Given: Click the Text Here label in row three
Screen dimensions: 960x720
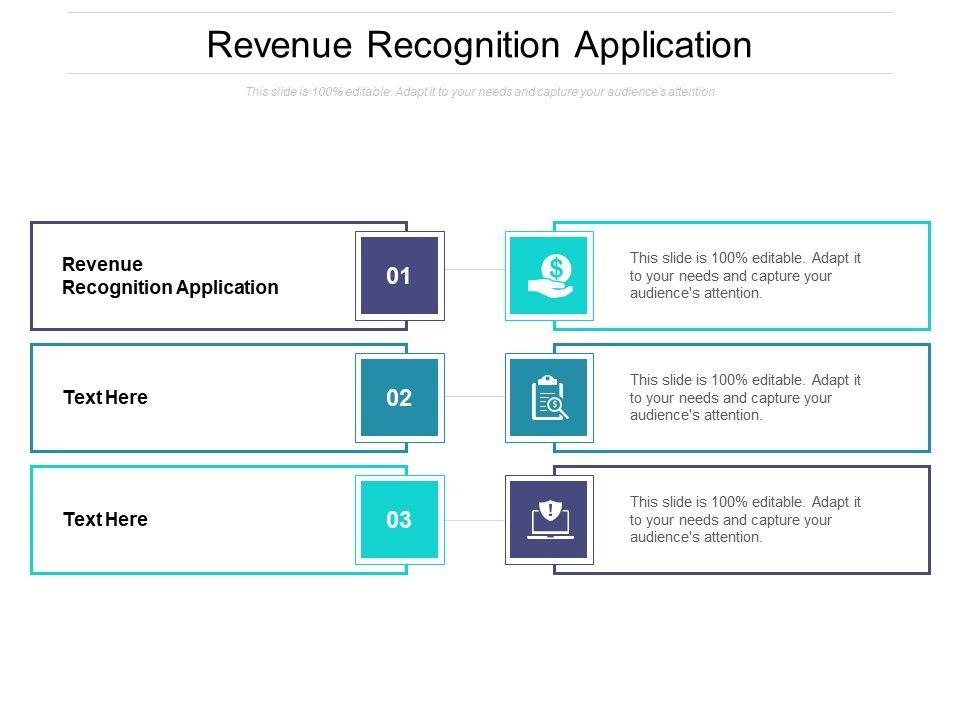Looking at the screenshot, I should point(105,519).
